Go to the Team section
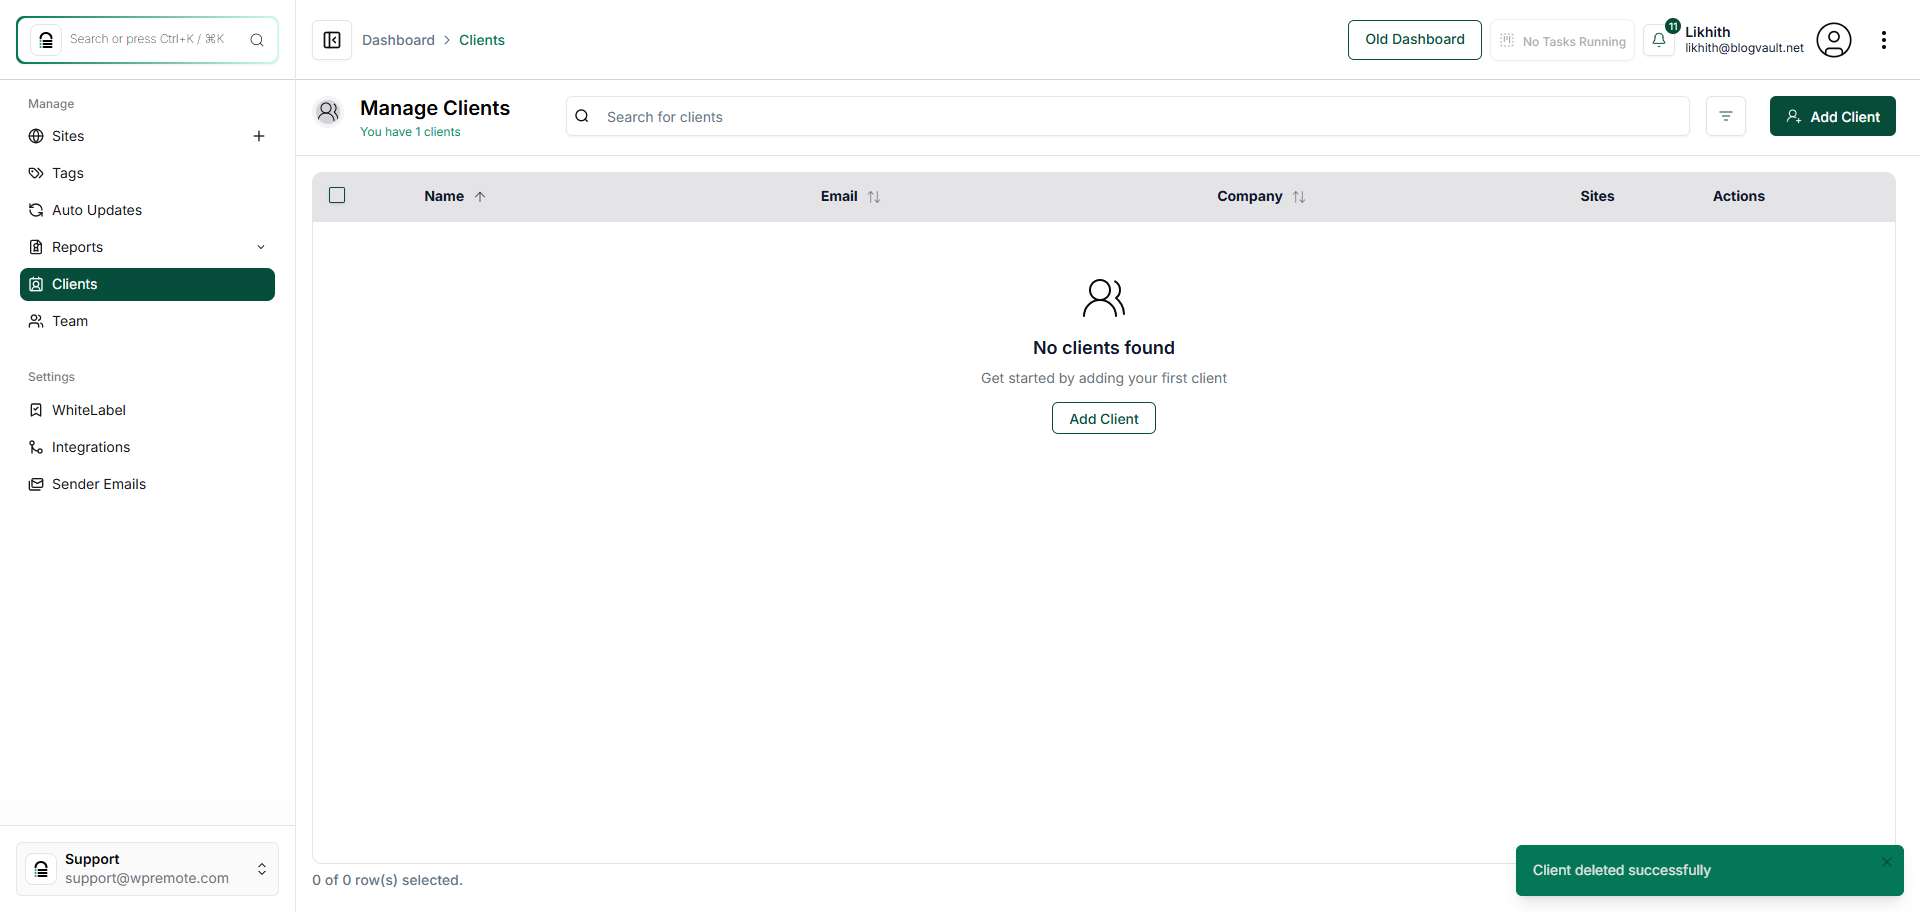 pos(68,321)
